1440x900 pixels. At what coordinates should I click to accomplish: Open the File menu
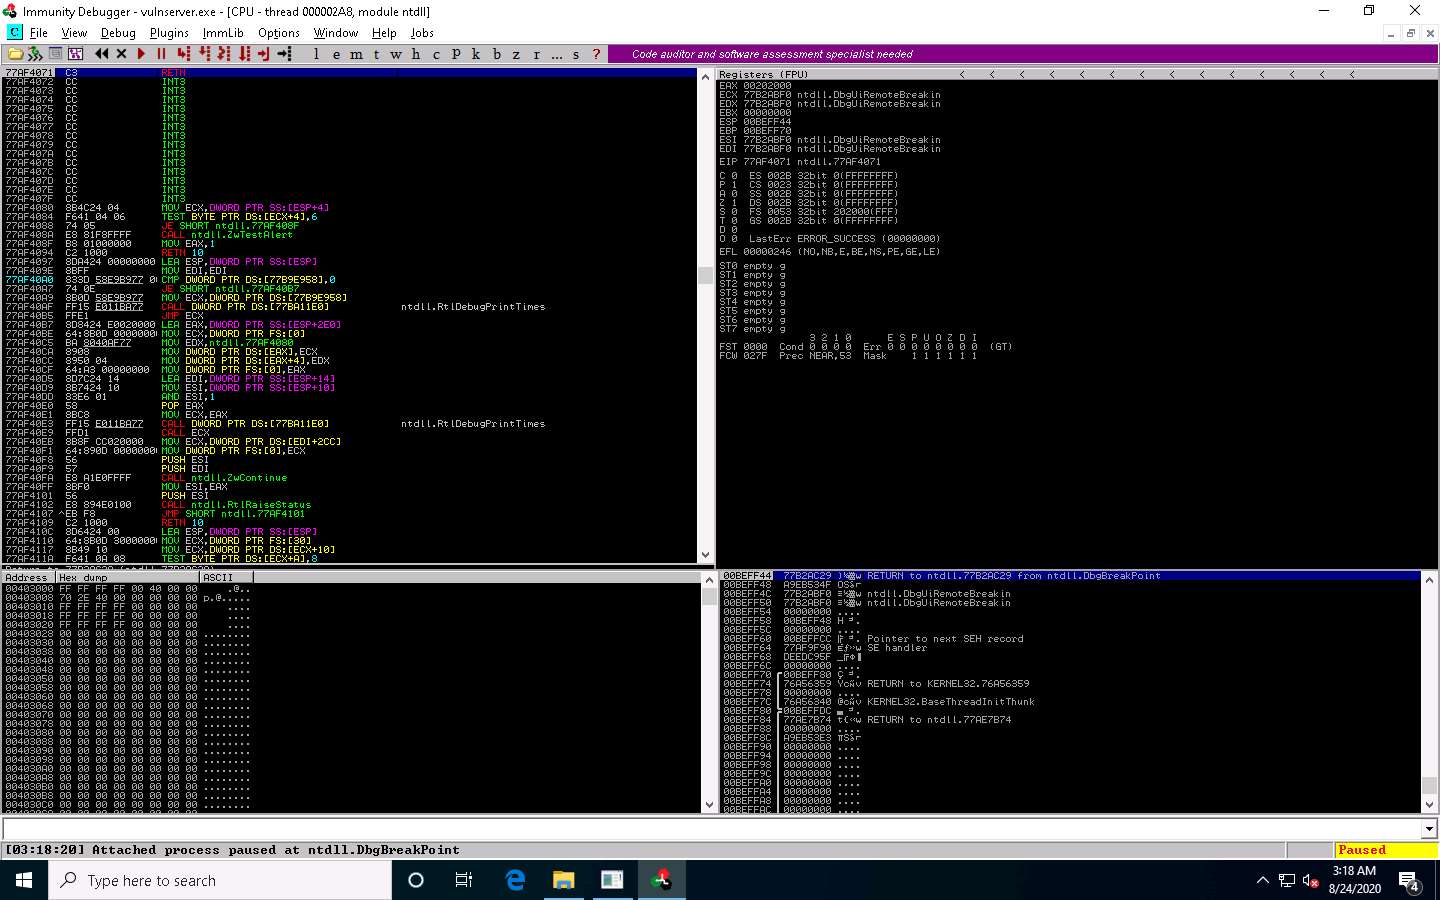(x=39, y=33)
